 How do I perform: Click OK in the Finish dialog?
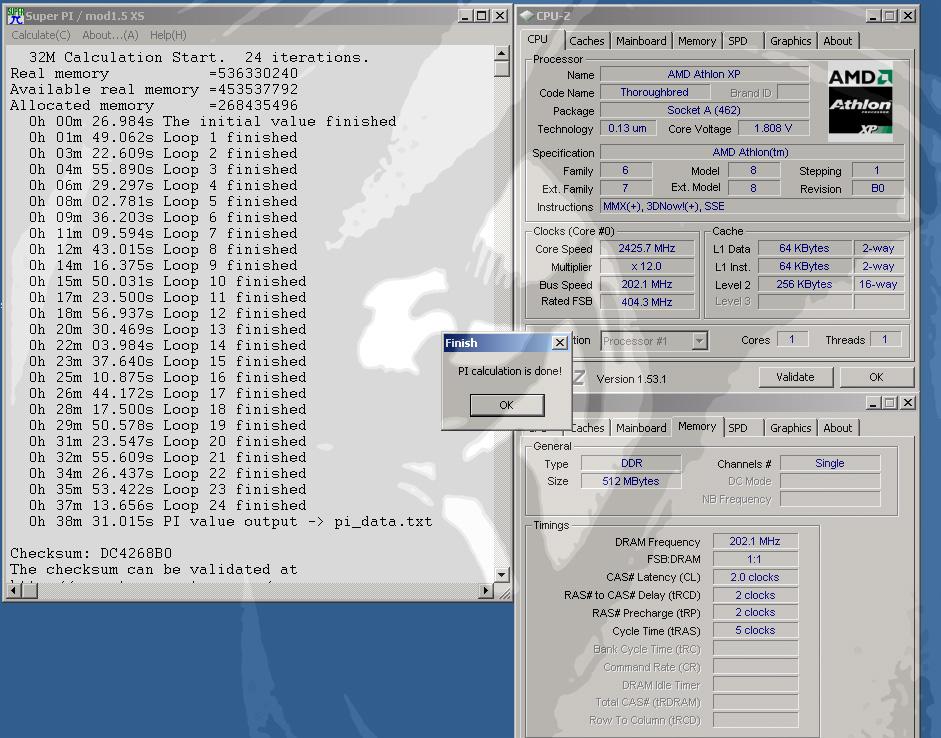click(507, 405)
